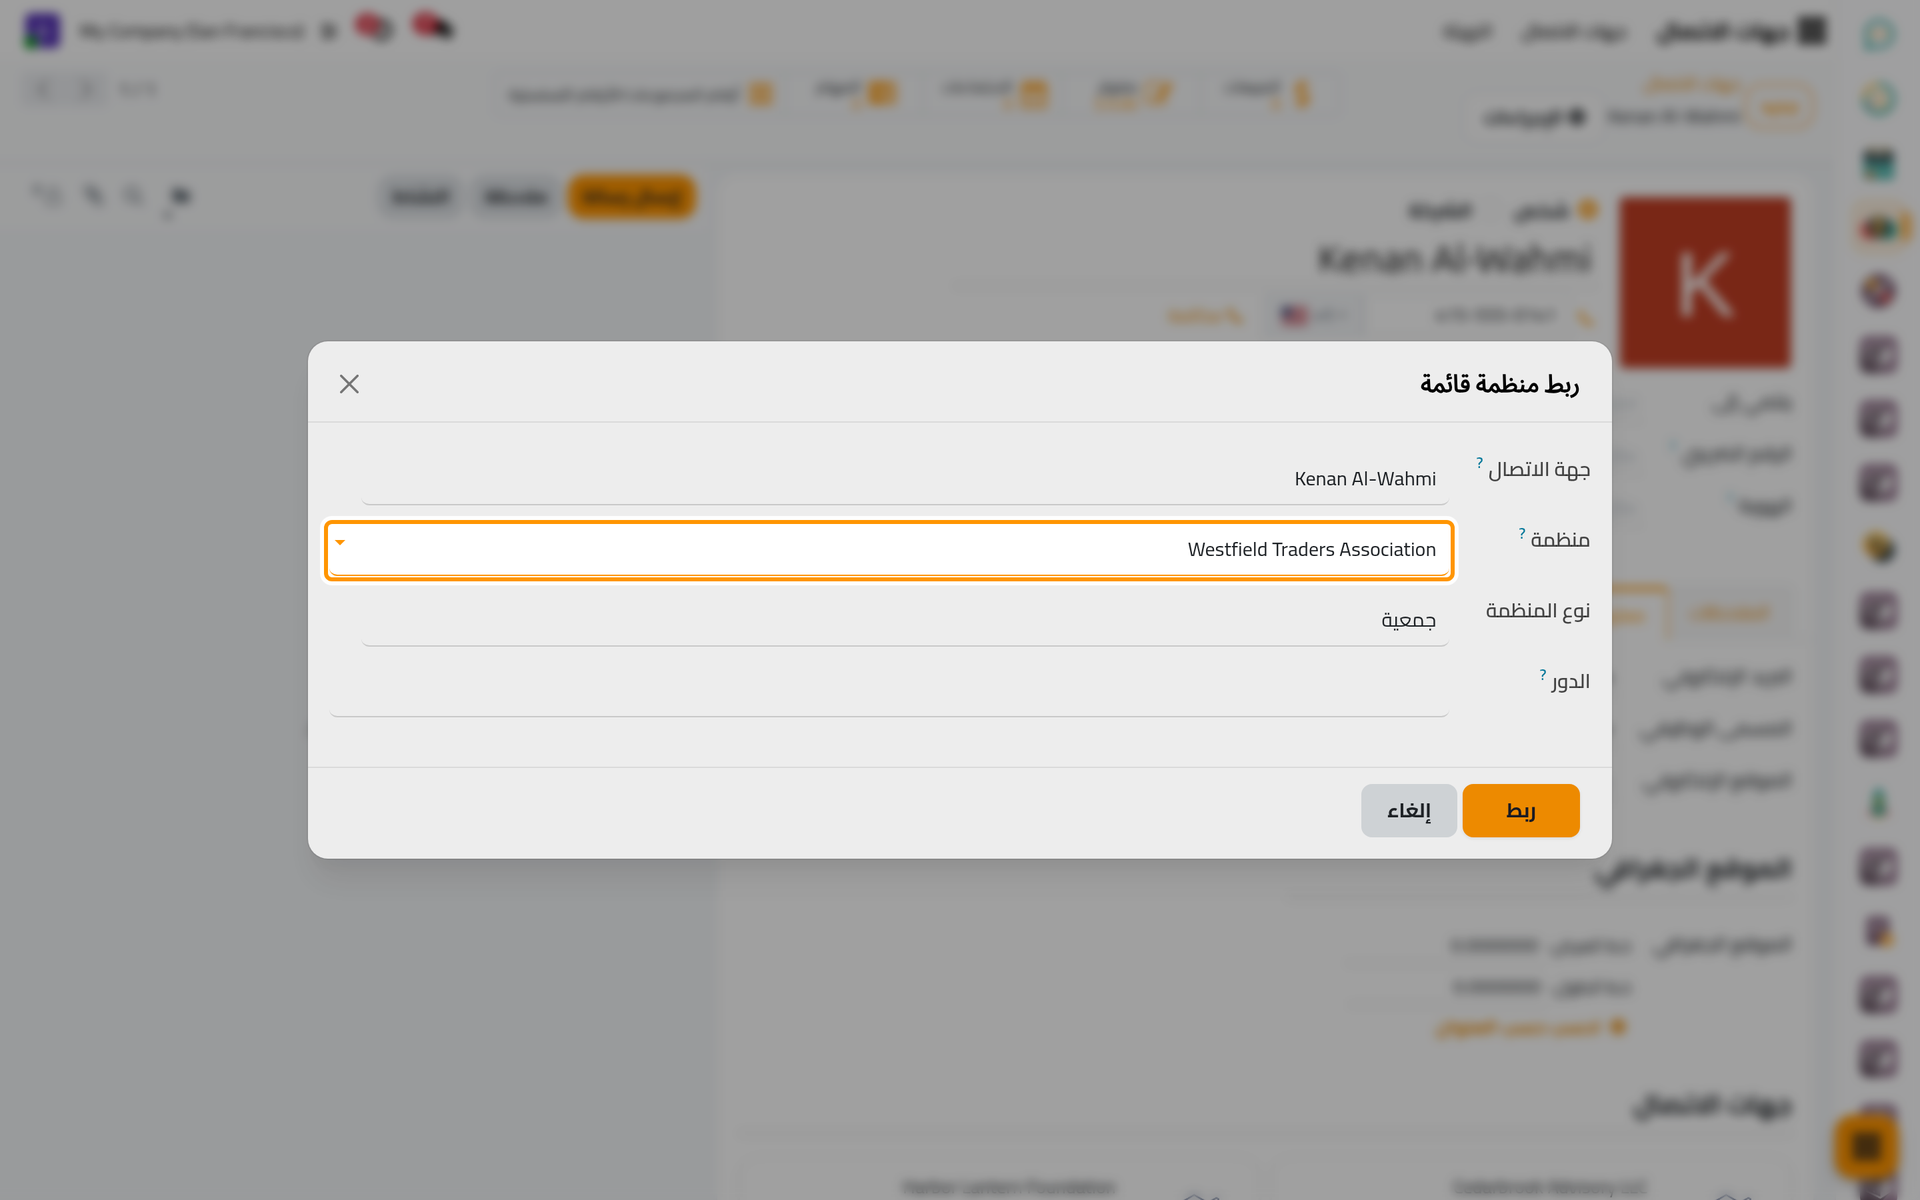This screenshot has height=1200, width=1920.
Task: Click the dialog title ربط منظمة قائمة
Action: [1499, 384]
